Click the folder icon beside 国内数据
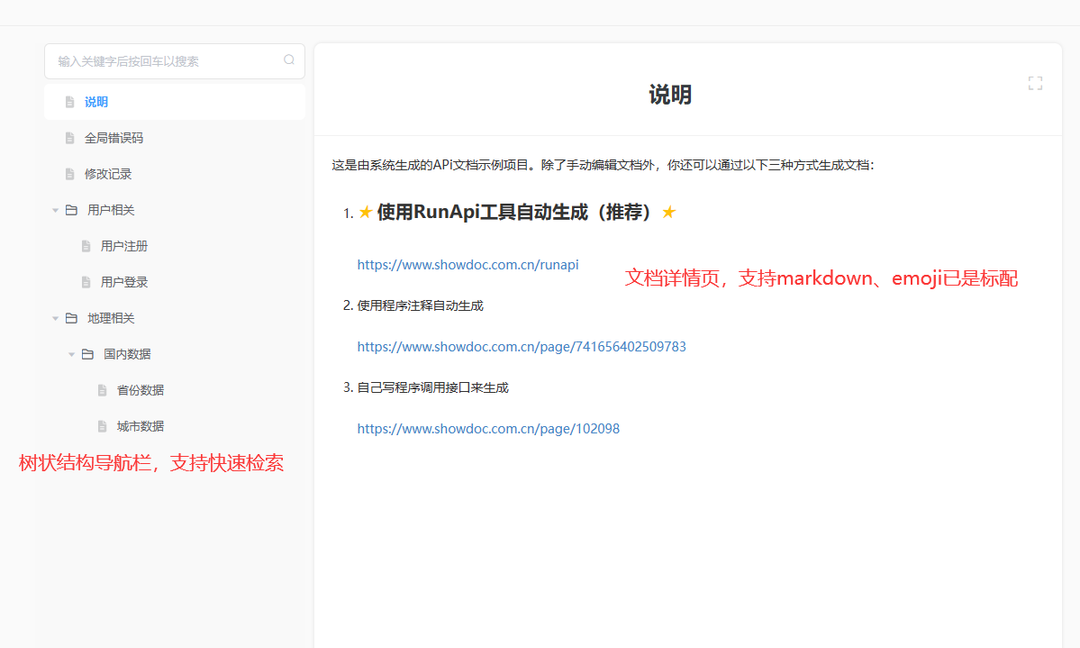The height and width of the screenshot is (648, 1080). point(88,353)
